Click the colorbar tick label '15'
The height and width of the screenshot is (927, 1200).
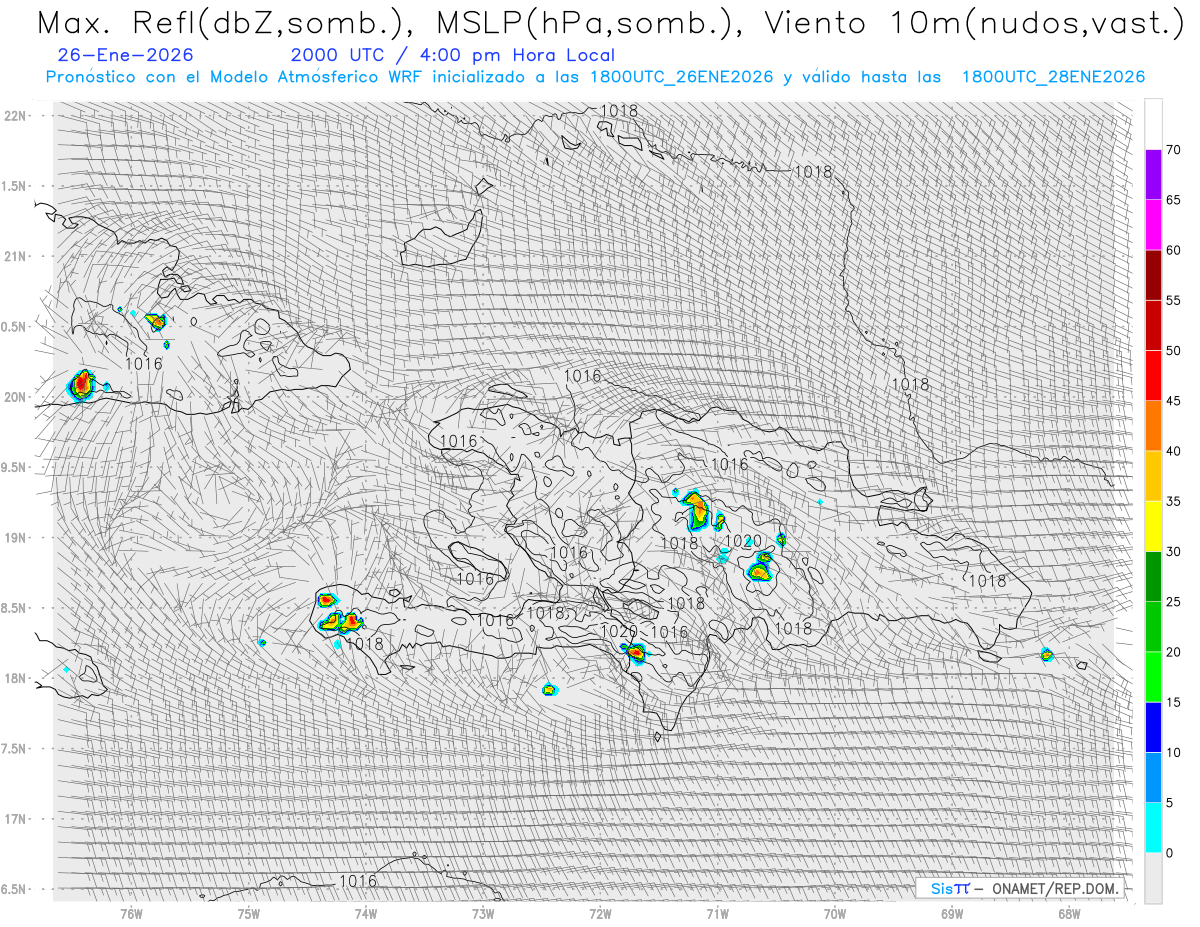1173,702
